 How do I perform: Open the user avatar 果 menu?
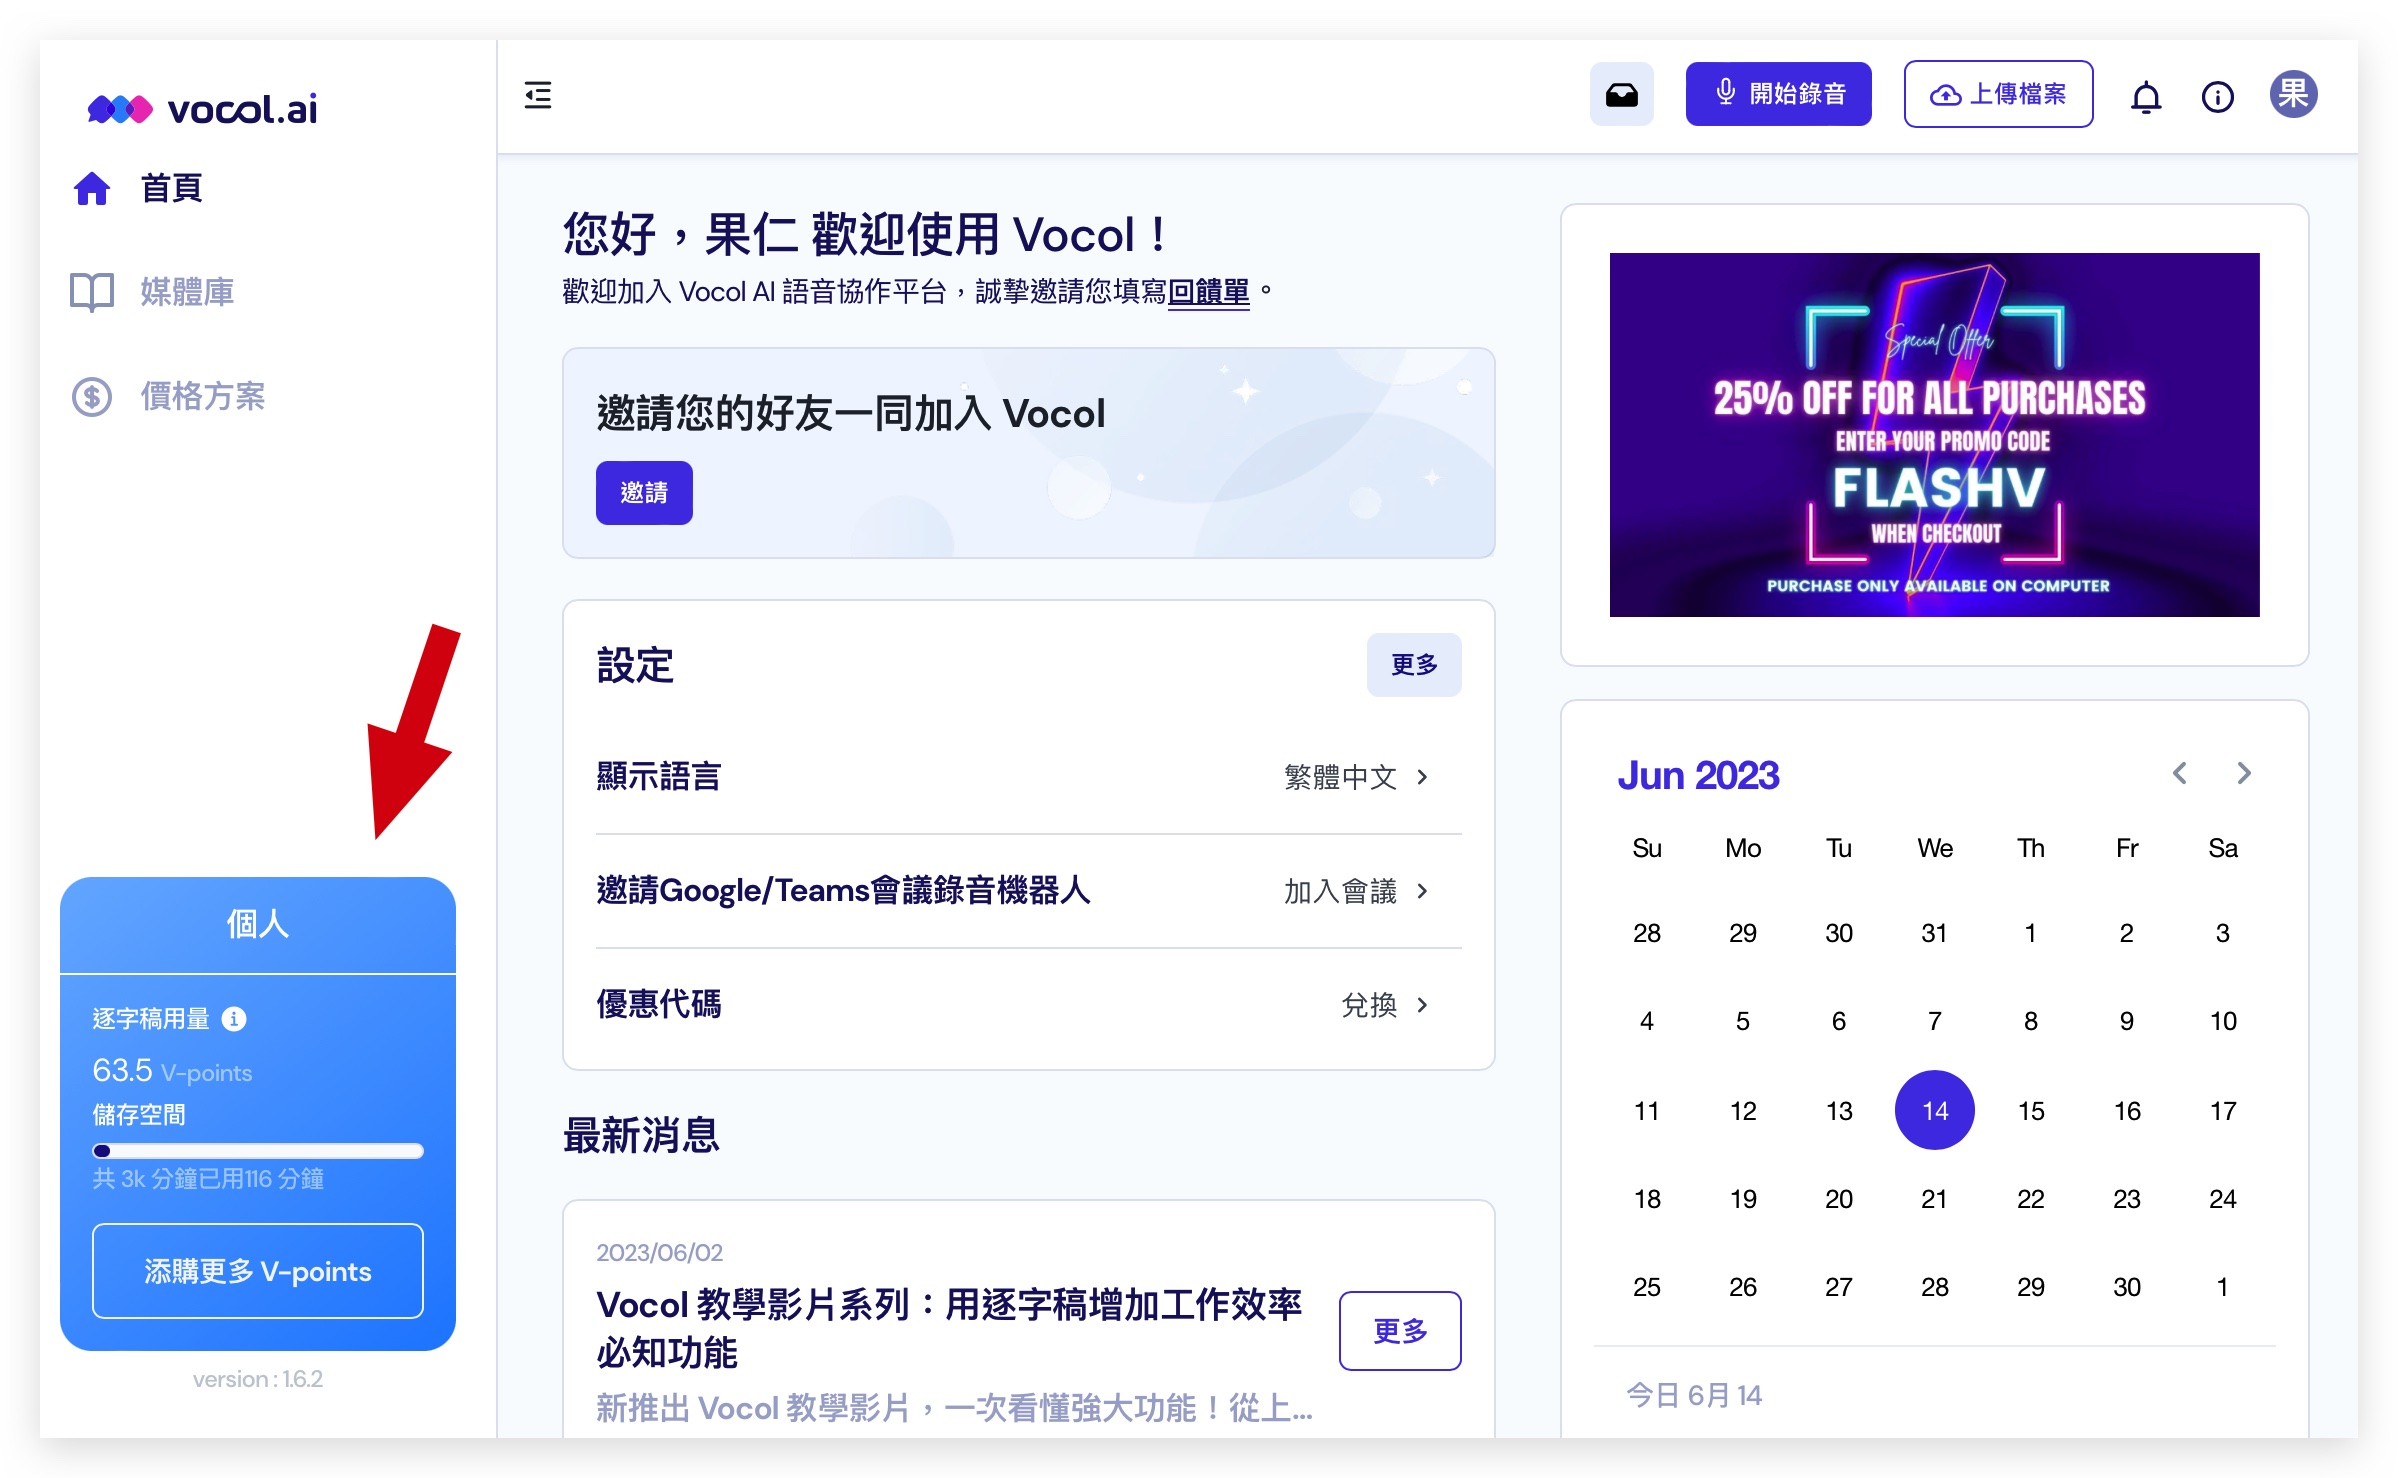2293,95
